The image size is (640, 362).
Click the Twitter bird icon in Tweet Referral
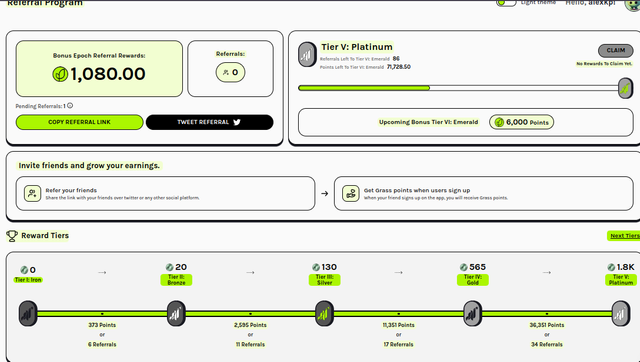237,122
